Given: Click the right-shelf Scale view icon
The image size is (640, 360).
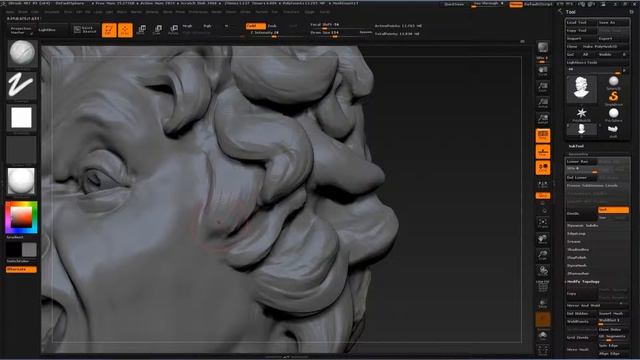Looking at the screenshot, I should (x=542, y=255).
